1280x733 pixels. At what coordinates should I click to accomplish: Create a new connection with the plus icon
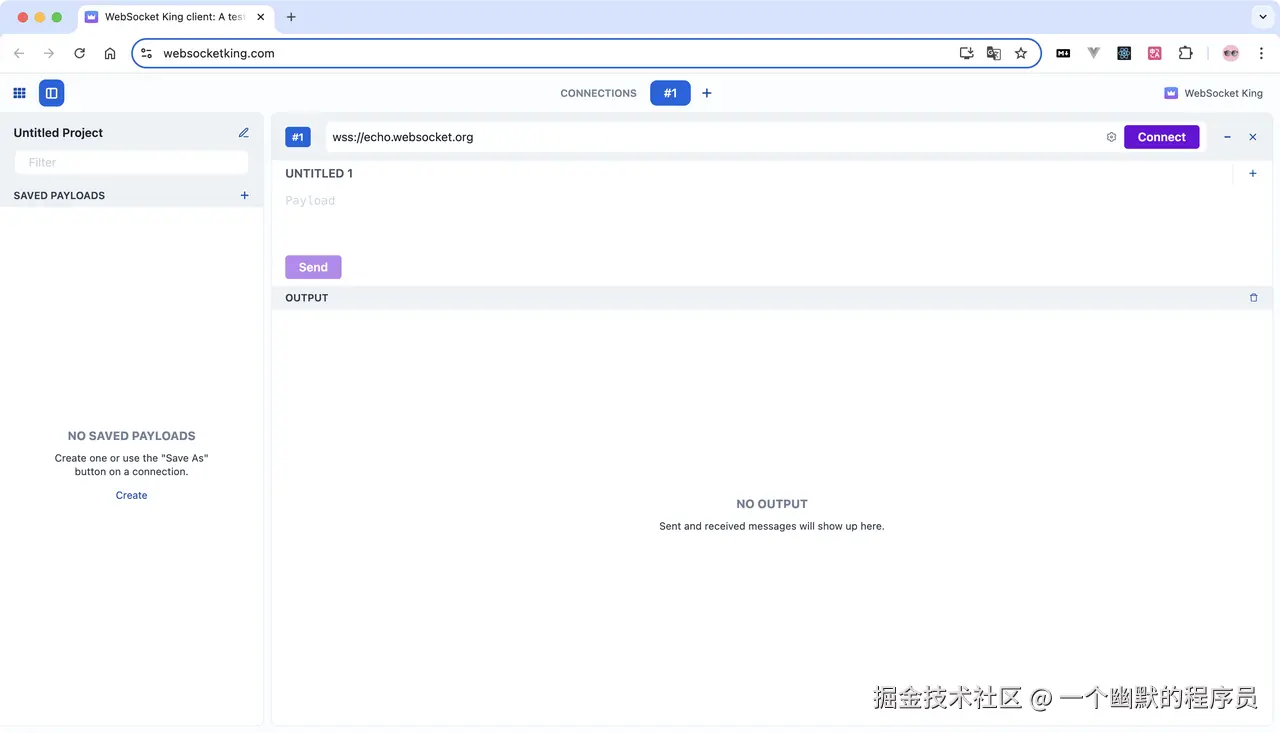706,92
